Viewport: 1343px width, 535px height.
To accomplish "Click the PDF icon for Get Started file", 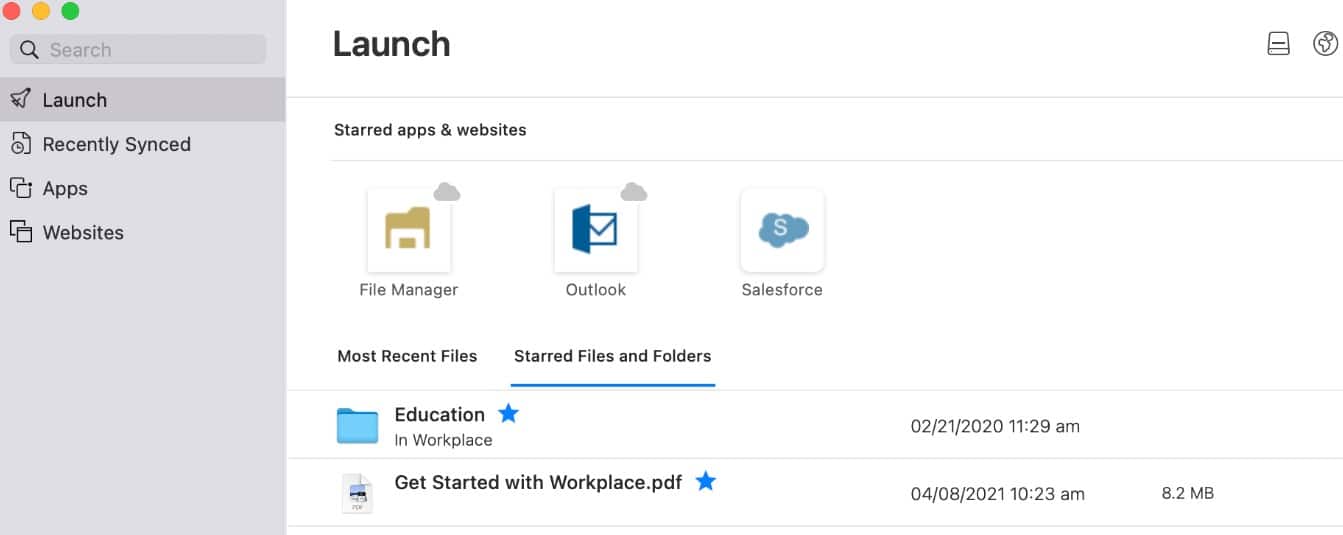I will (x=357, y=493).
